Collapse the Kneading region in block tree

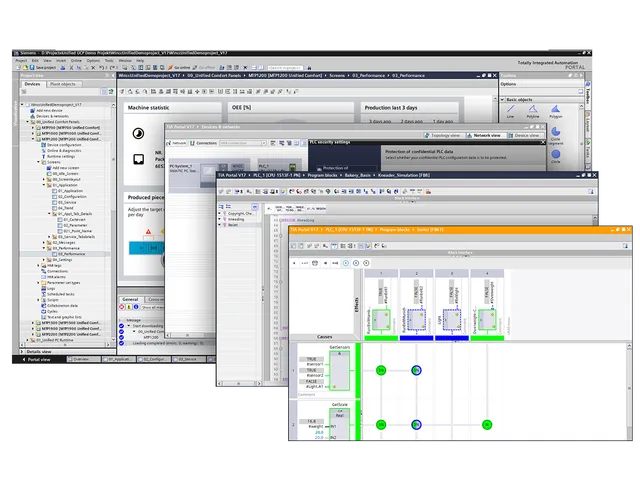[220, 219]
